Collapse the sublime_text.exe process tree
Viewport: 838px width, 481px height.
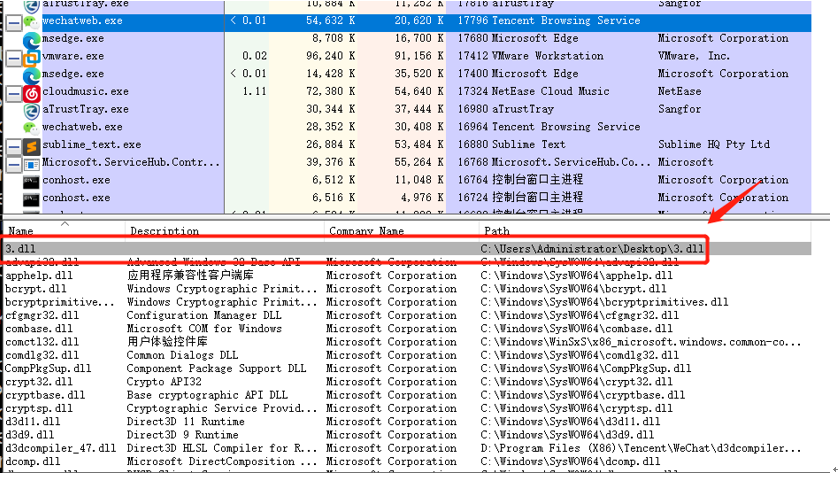point(14,146)
